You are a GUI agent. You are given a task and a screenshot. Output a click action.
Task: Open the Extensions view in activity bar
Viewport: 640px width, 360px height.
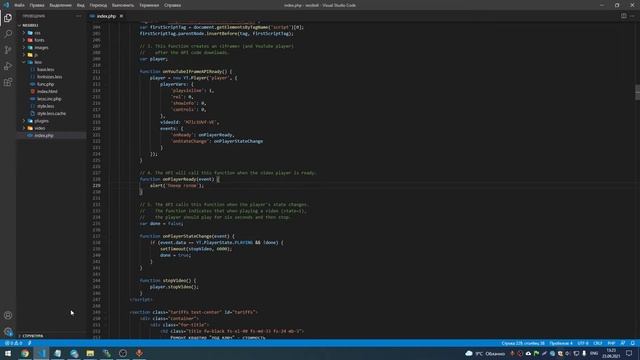click(x=8, y=82)
